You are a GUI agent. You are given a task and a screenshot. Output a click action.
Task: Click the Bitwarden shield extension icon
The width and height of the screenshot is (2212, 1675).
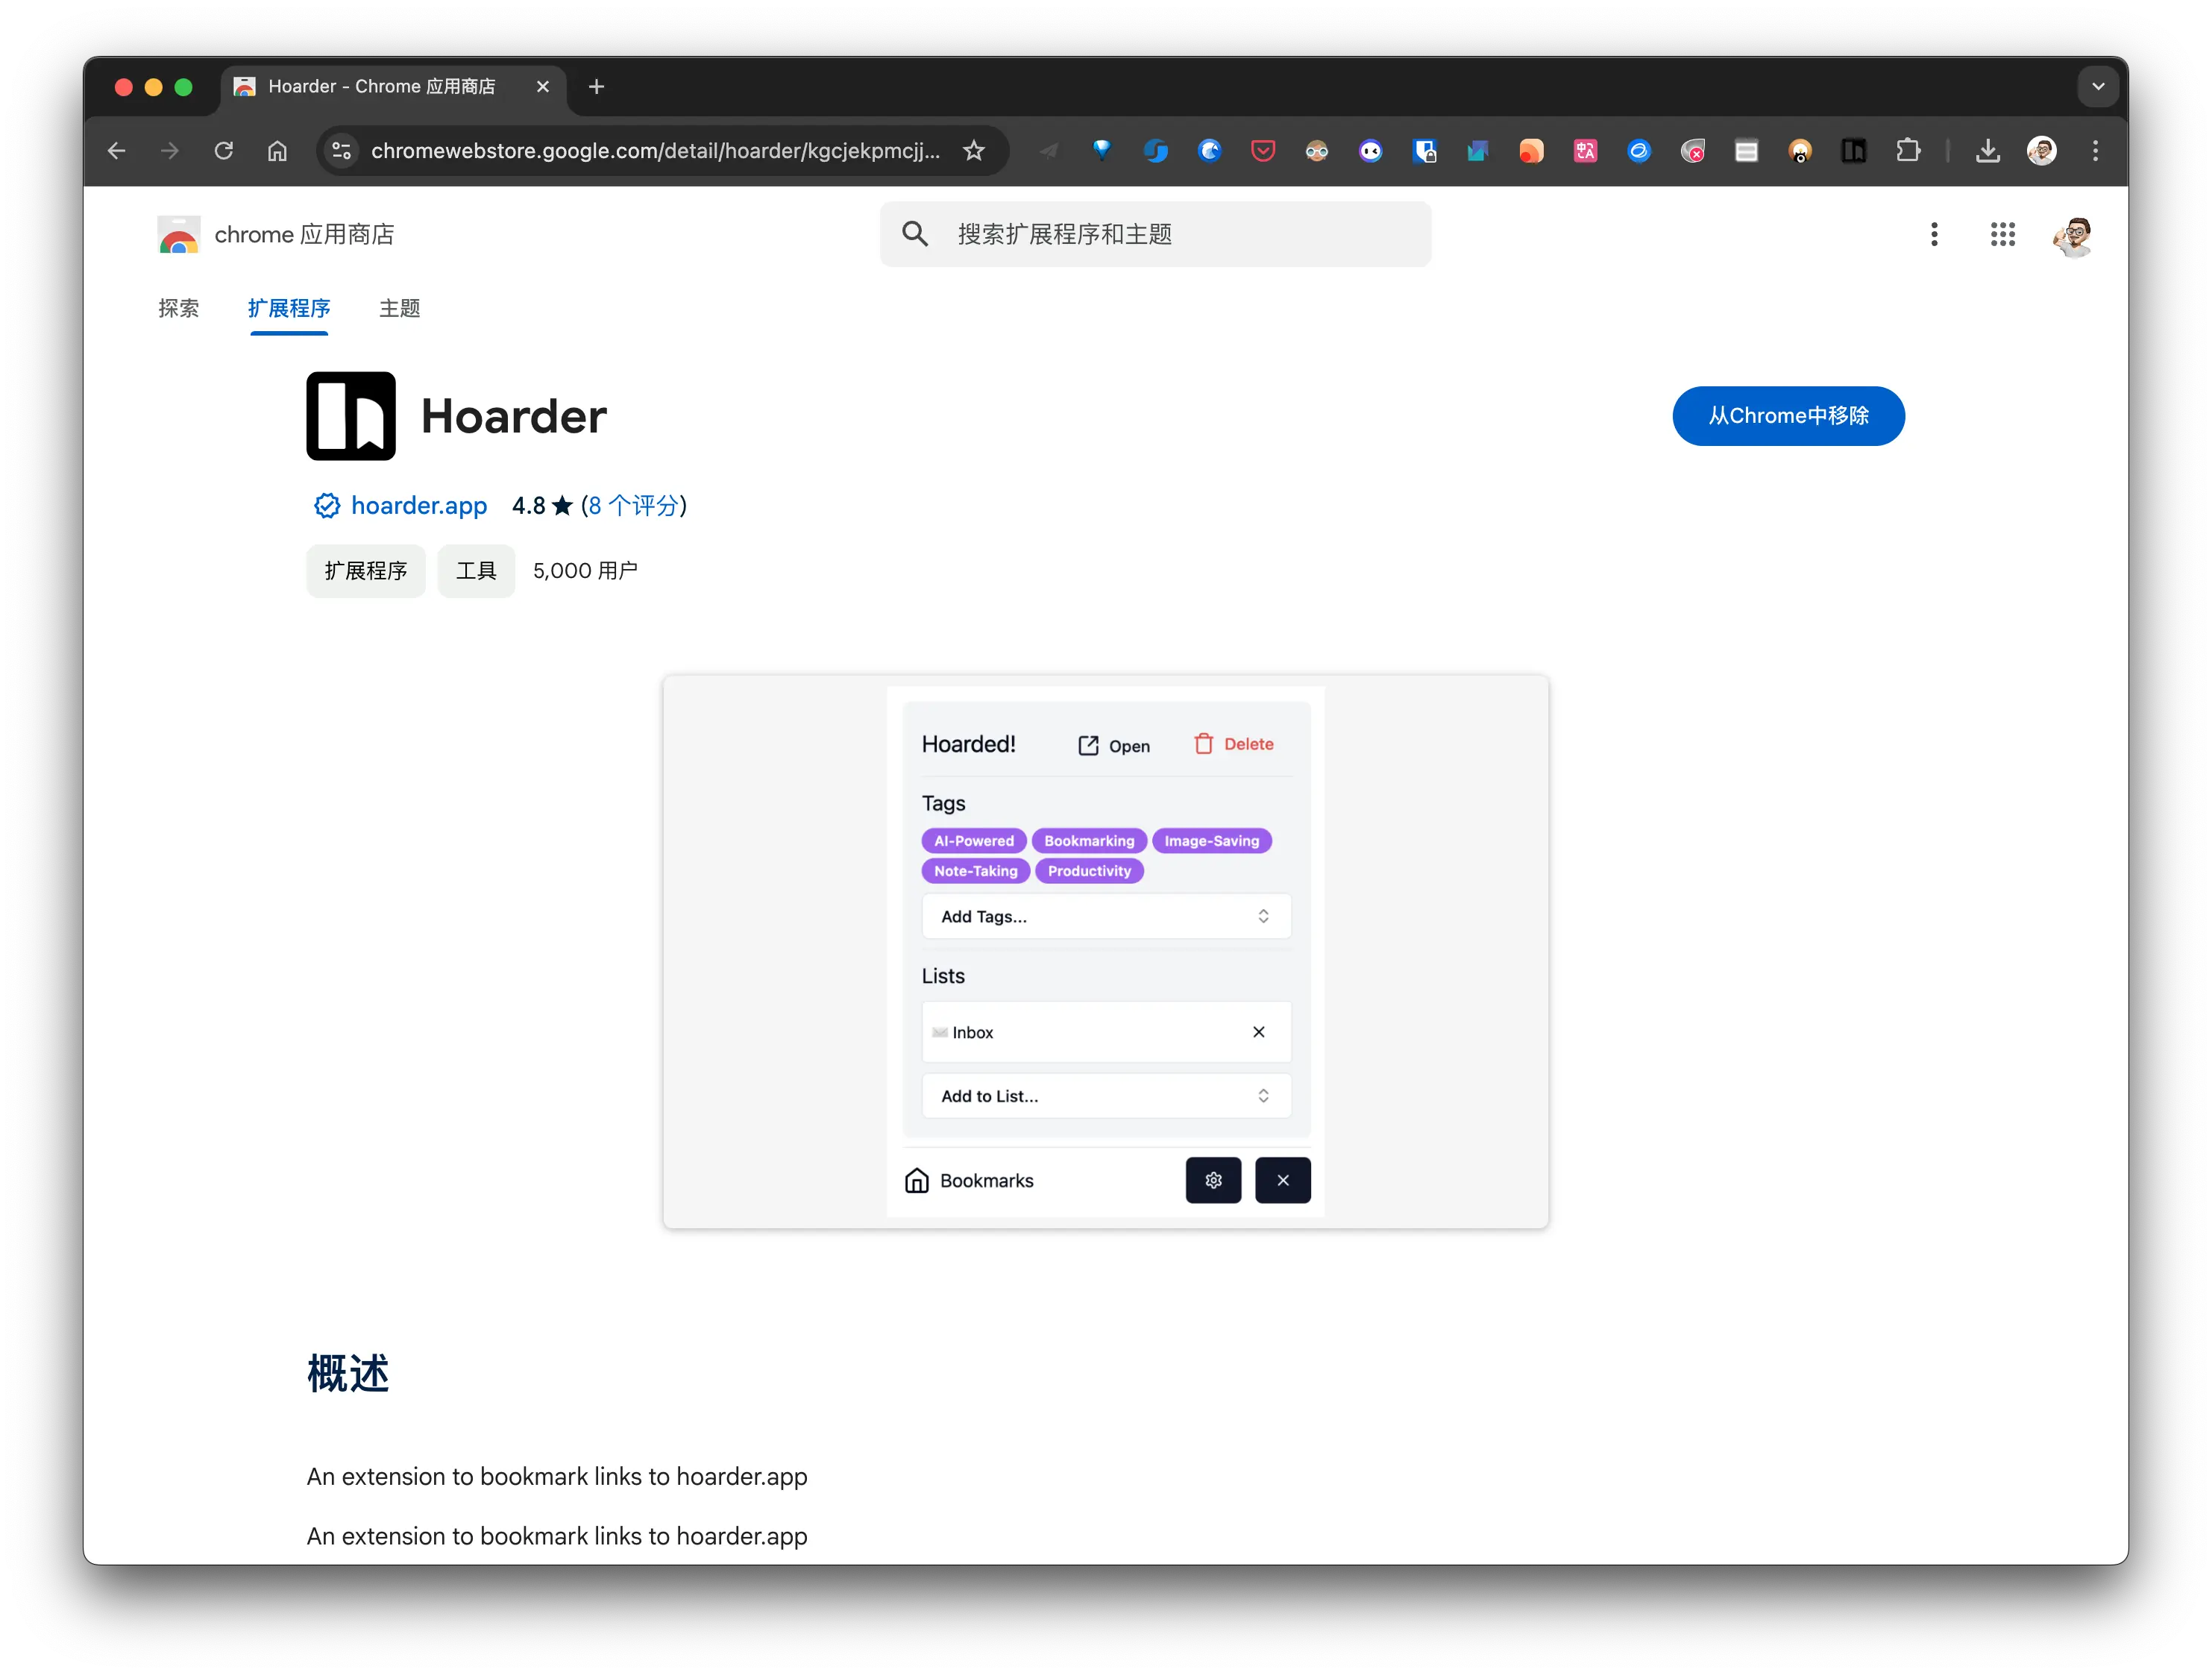(1424, 151)
